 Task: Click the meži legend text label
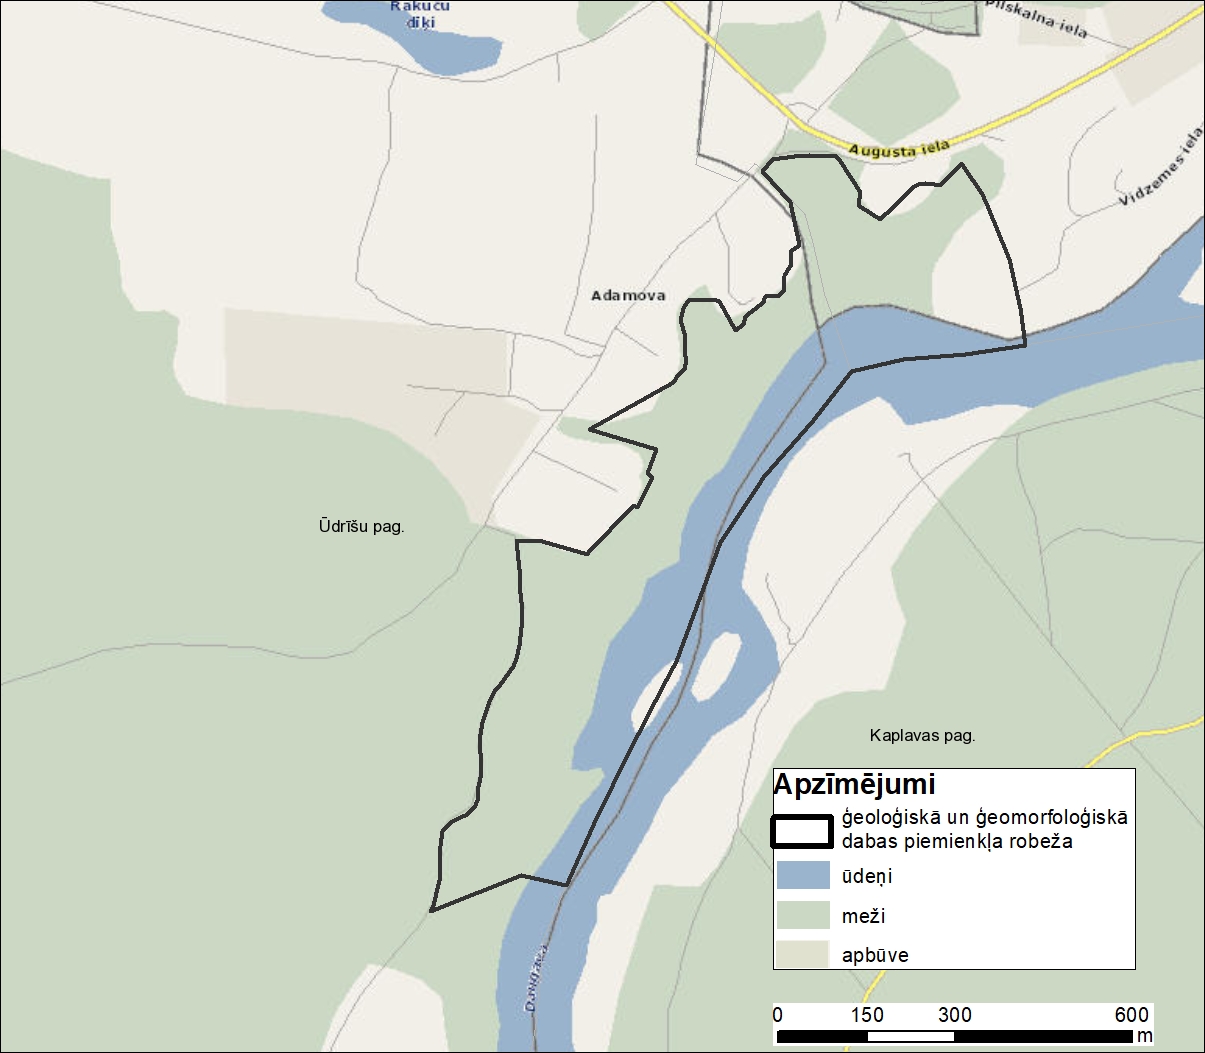click(x=863, y=916)
